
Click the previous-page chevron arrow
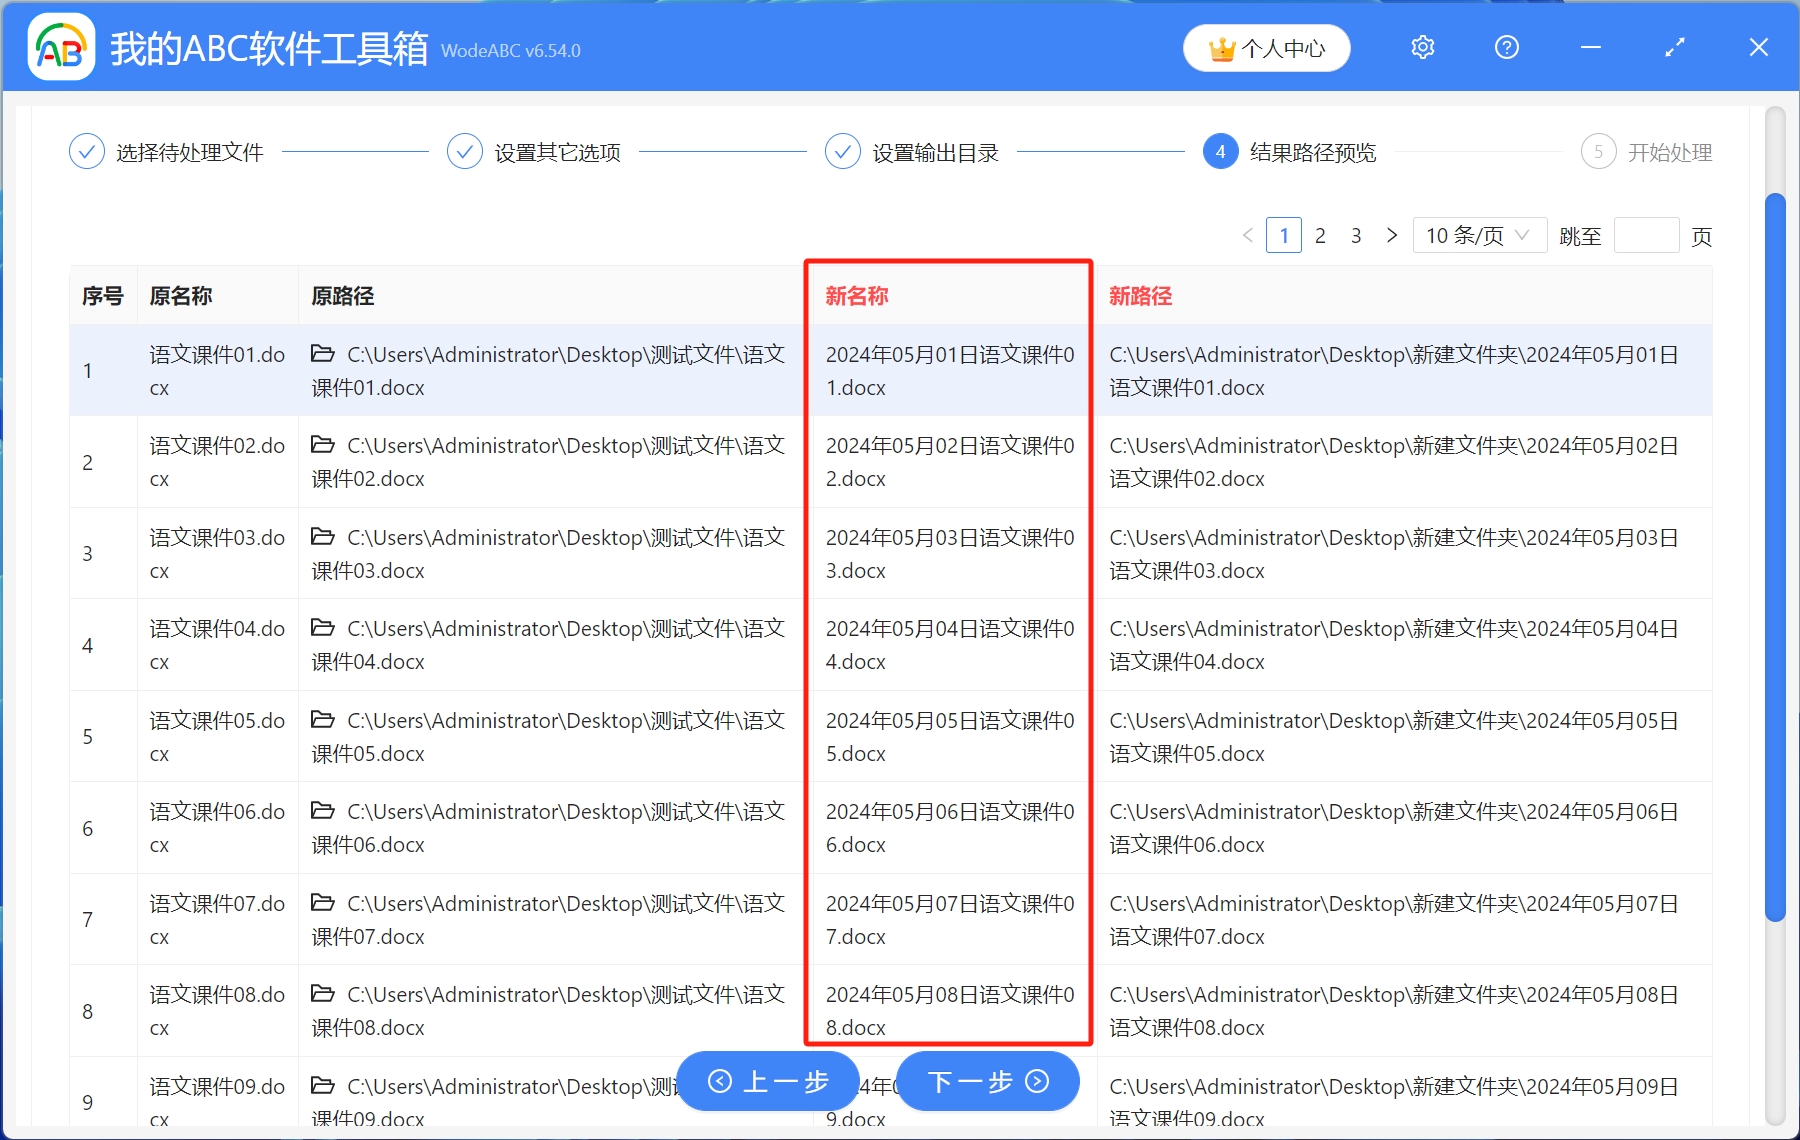coord(1247,235)
